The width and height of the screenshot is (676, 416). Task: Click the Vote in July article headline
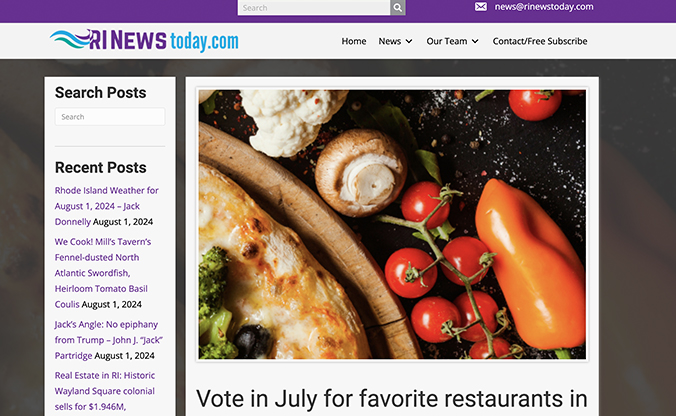coord(391,398)
